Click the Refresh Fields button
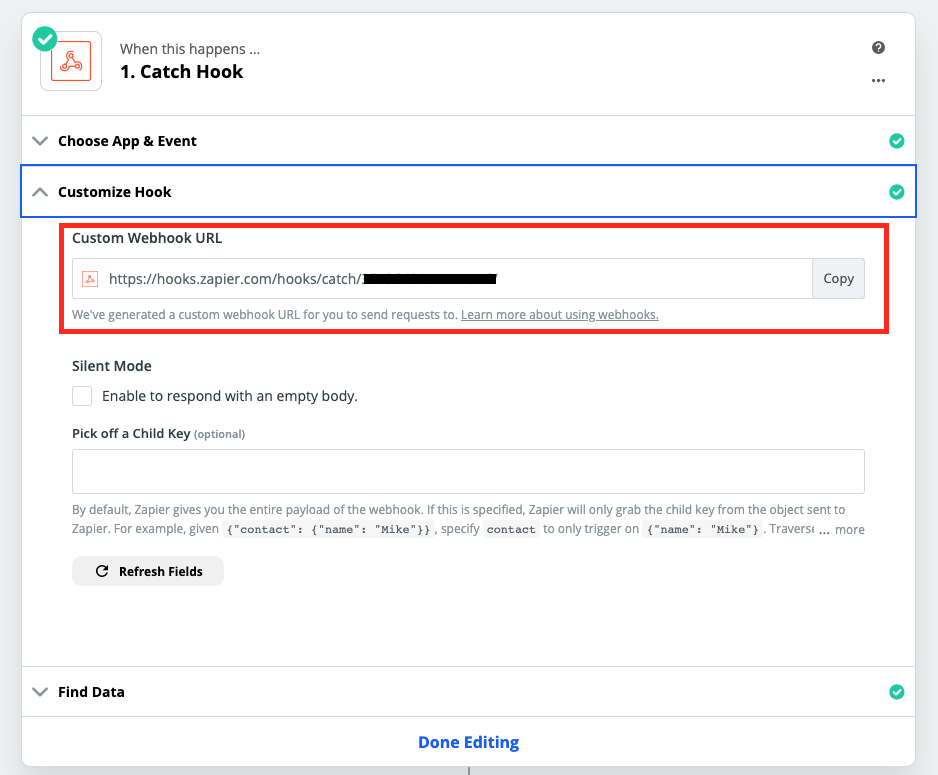938x775 pixels. pyautogui.click(x=148, y=571)
